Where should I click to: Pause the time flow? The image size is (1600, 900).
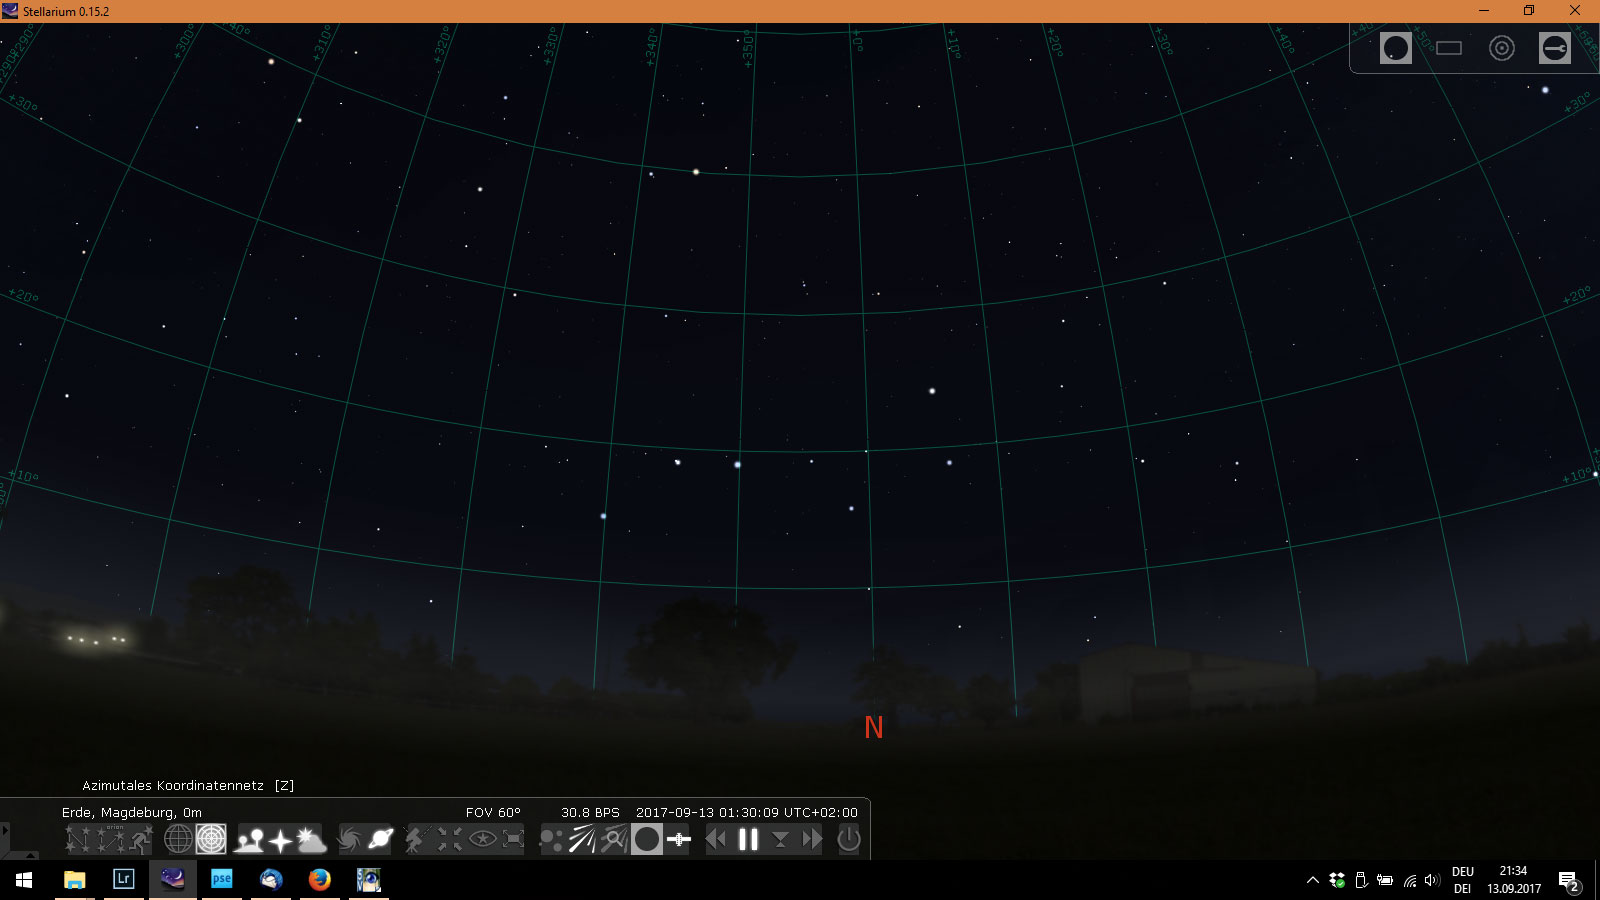point(748,840)
